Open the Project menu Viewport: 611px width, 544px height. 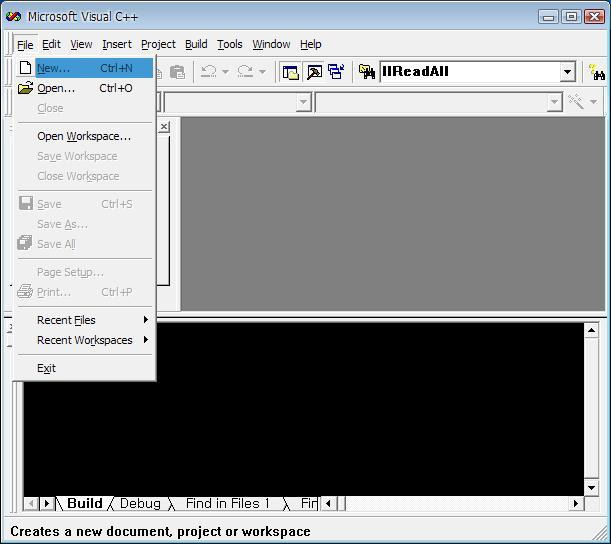pos(158,44)
